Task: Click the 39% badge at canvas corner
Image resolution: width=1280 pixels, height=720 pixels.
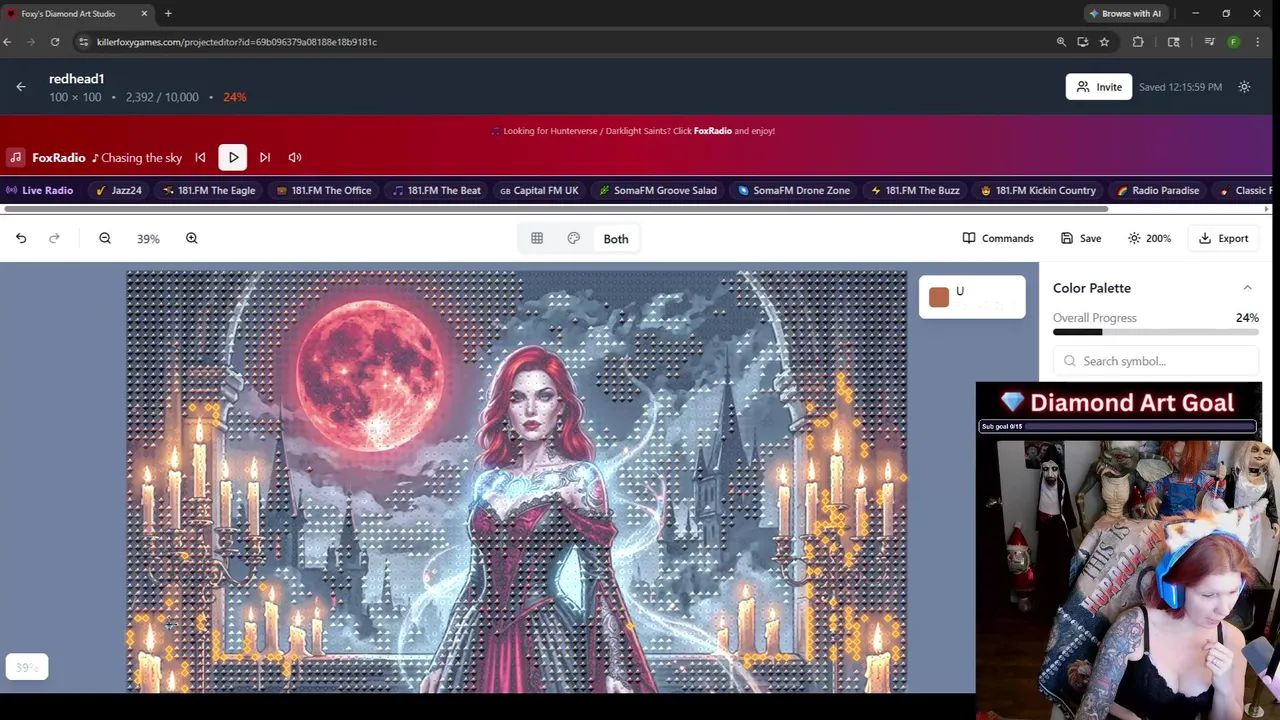Action: point(27,667)
